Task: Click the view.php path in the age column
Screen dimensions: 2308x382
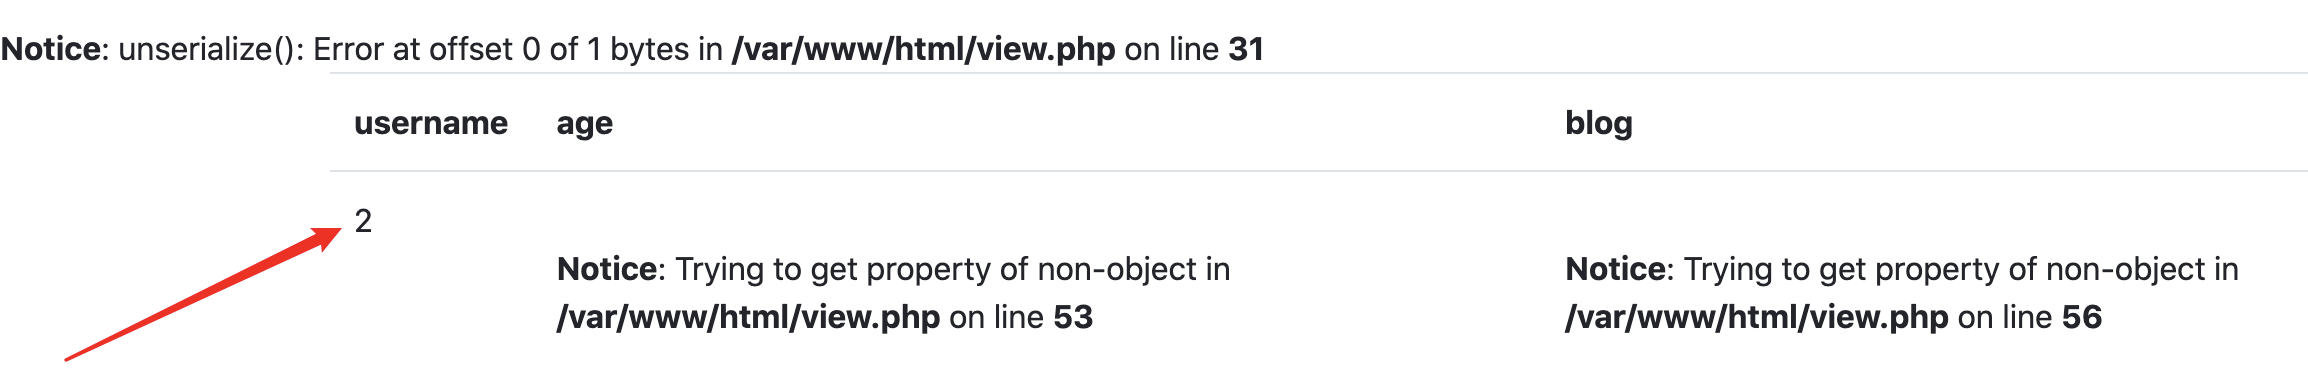Action: point(748,317)
